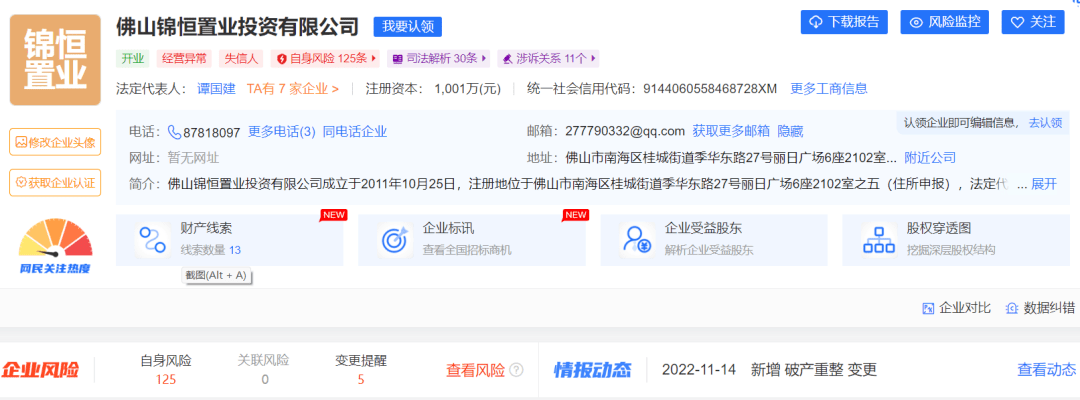Hide the email via 隐藏 link
Screen dimensions: 1080x400
coord(790,131)
